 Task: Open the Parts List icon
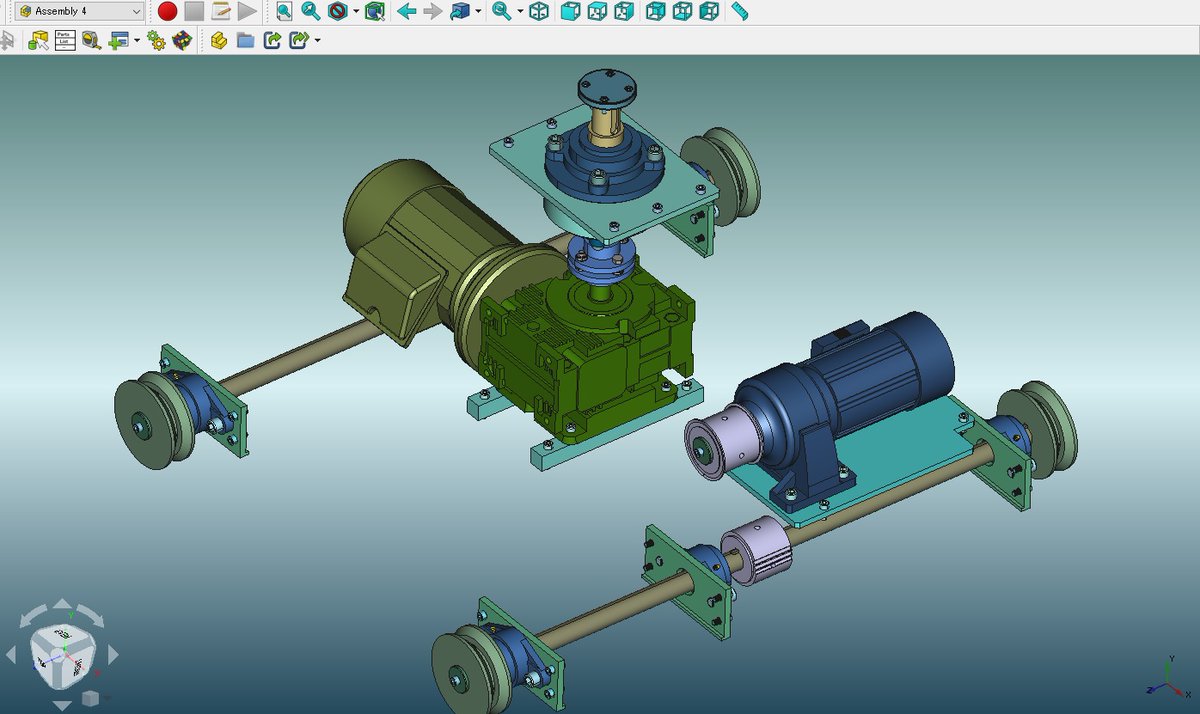[x=65, y=41]
